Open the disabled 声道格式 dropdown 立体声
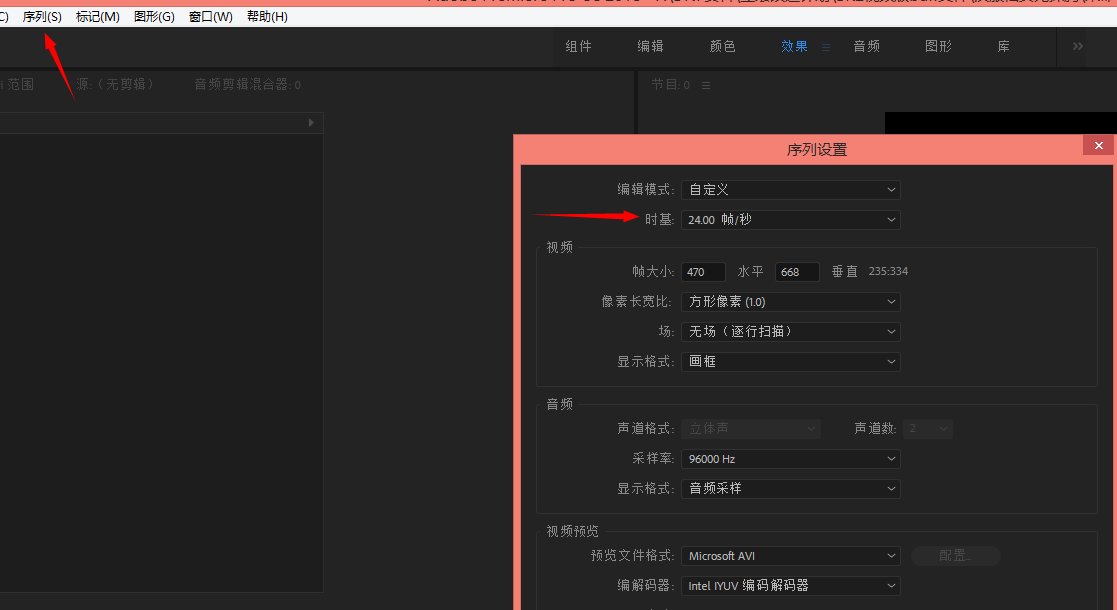This screenshot has width=1117, height=610. pyautogui.click(x=751, y=428)
